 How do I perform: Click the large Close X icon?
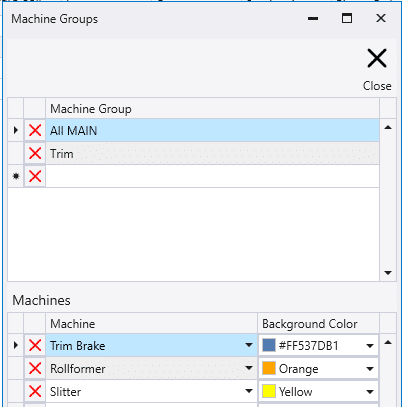[377, 58]
